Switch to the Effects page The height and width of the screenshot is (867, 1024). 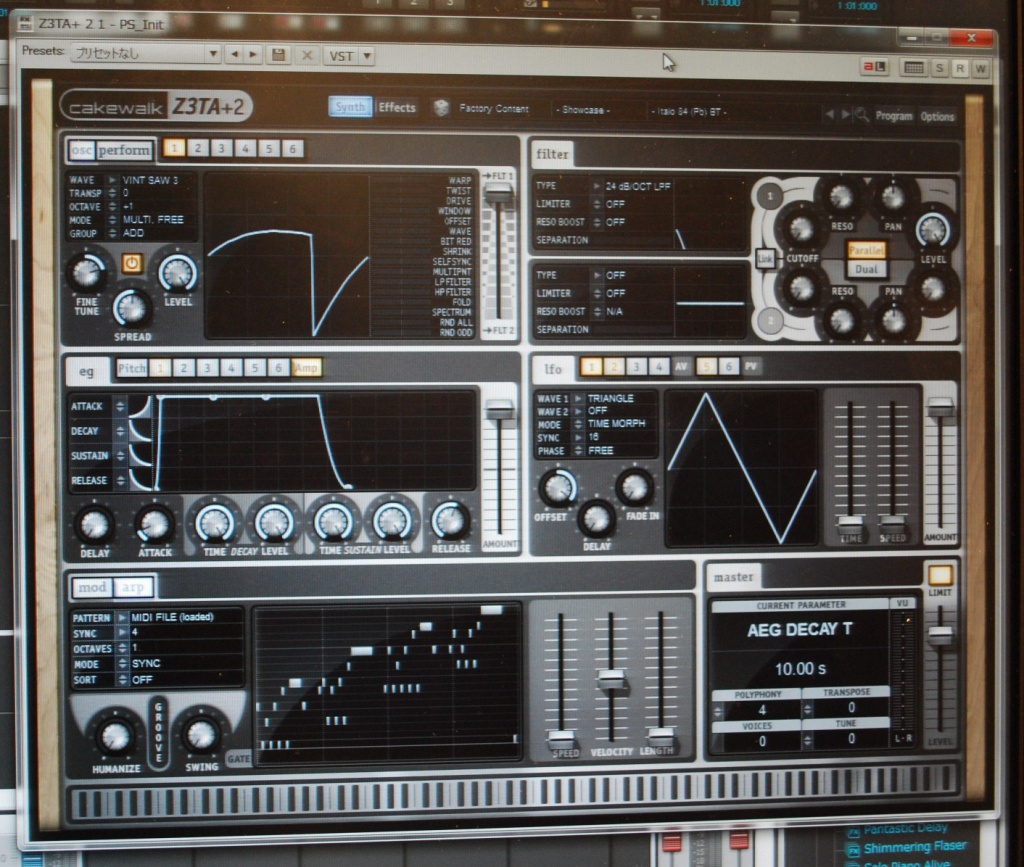397,107
